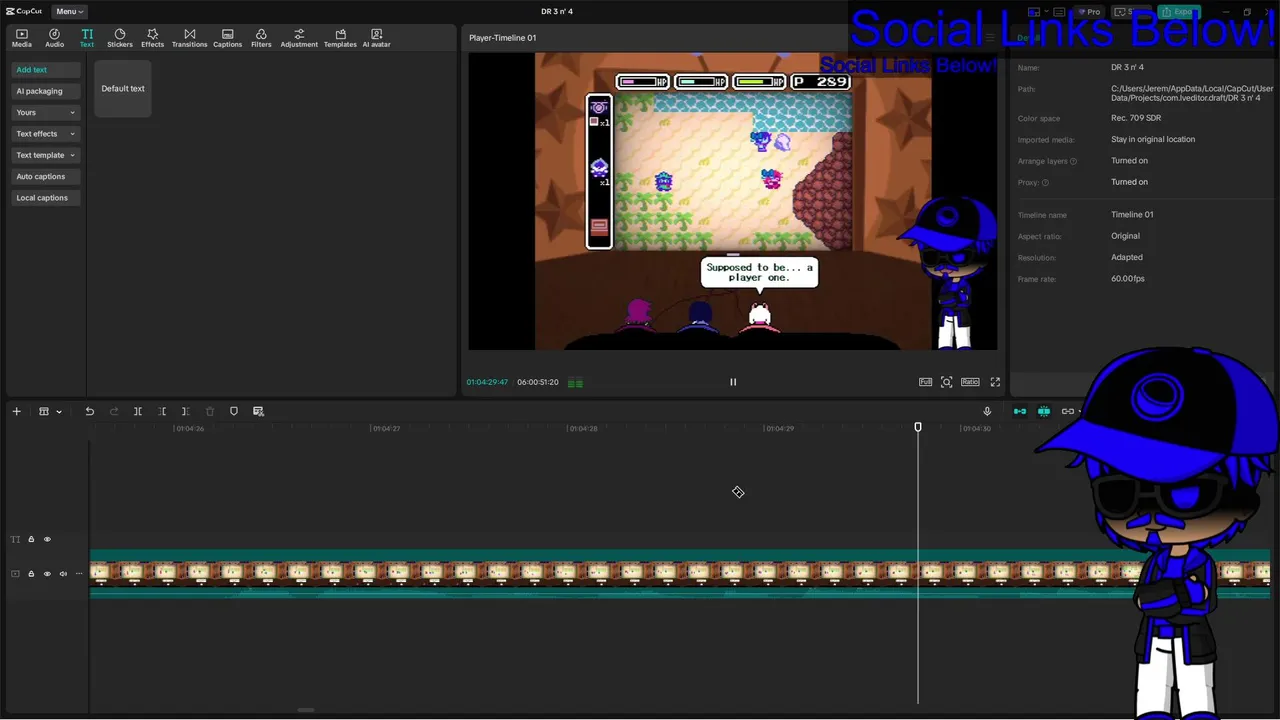This screenshot has height=720, width=1280.
Task: Click the current timecode 01:04:29:47
Action: [x=487, y=382]
